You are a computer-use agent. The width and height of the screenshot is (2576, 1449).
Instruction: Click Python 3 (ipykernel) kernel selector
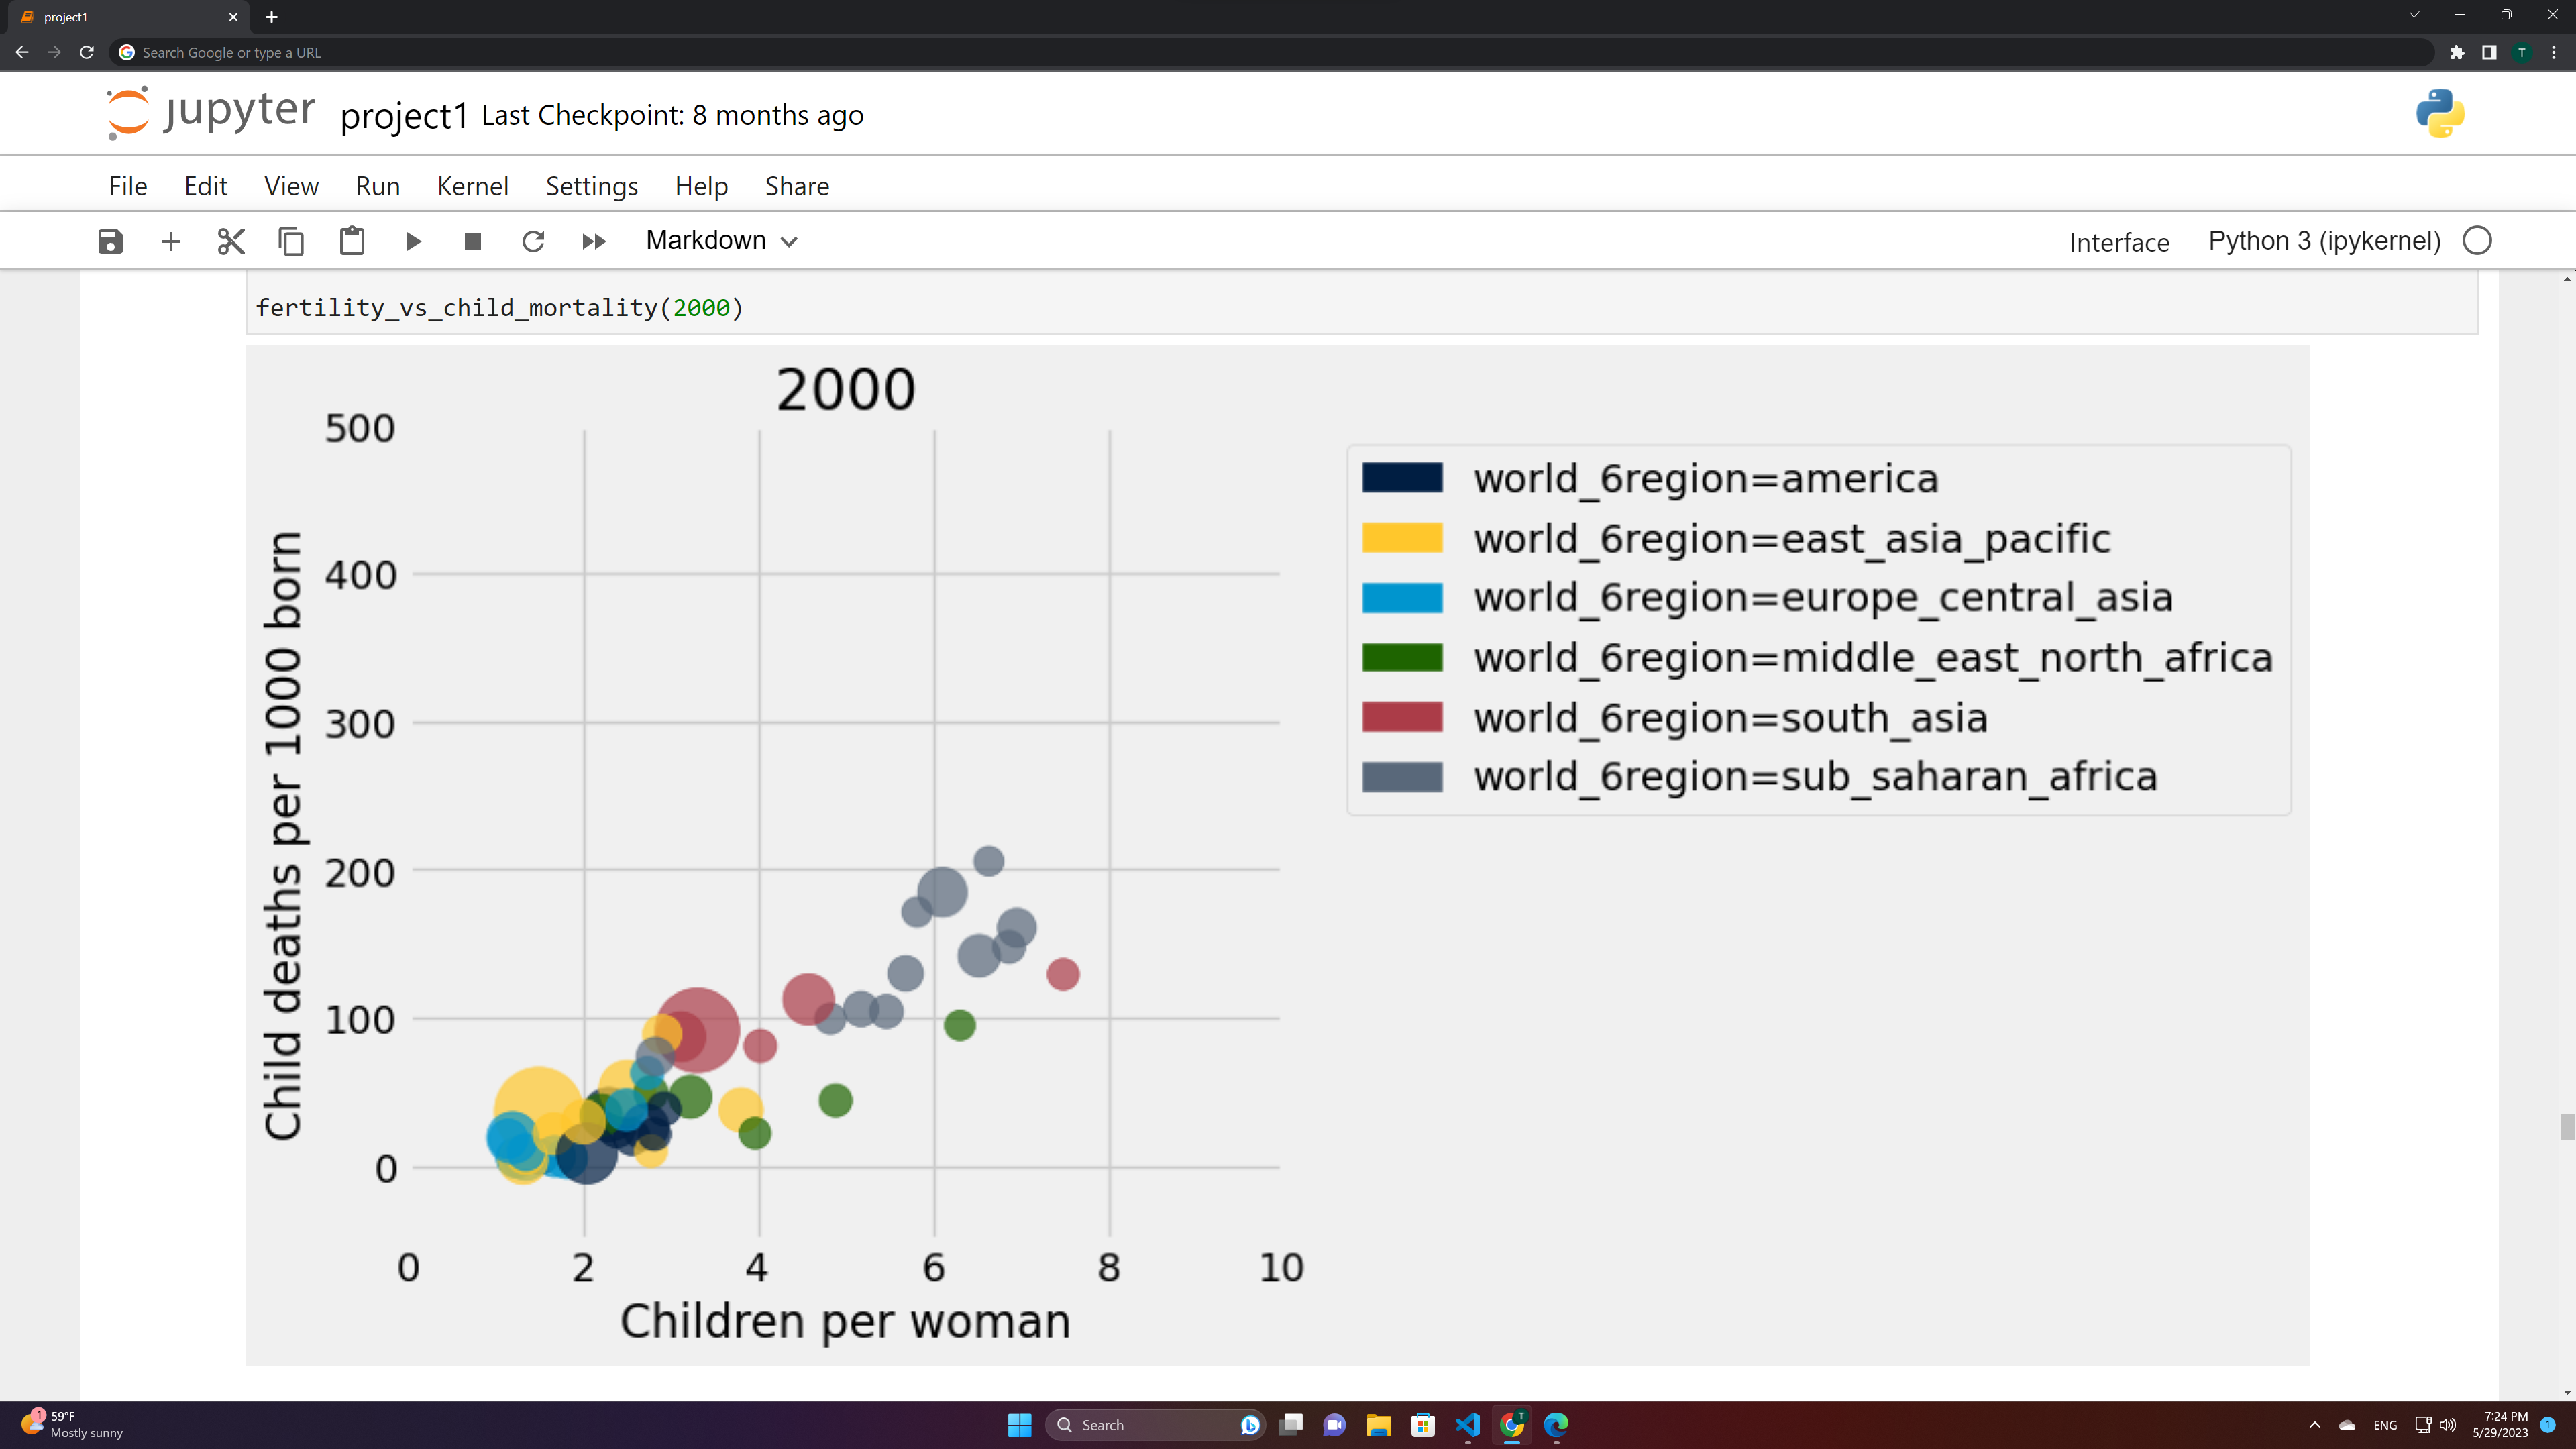tap(2324, 241)
